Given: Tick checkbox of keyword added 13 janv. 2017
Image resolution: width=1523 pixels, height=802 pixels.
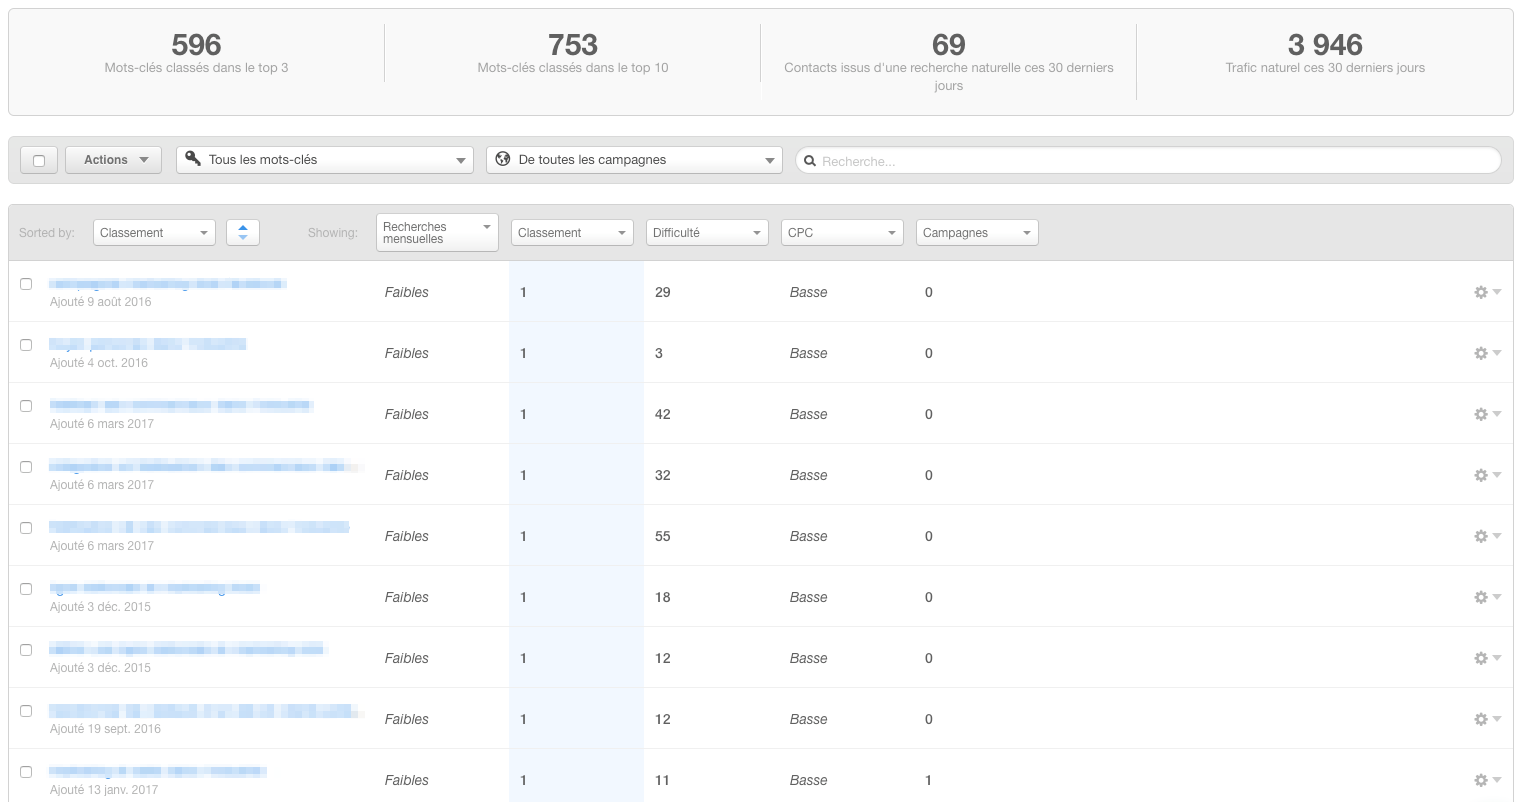Looking at the screenshot, I should click(x=26, y=772).
